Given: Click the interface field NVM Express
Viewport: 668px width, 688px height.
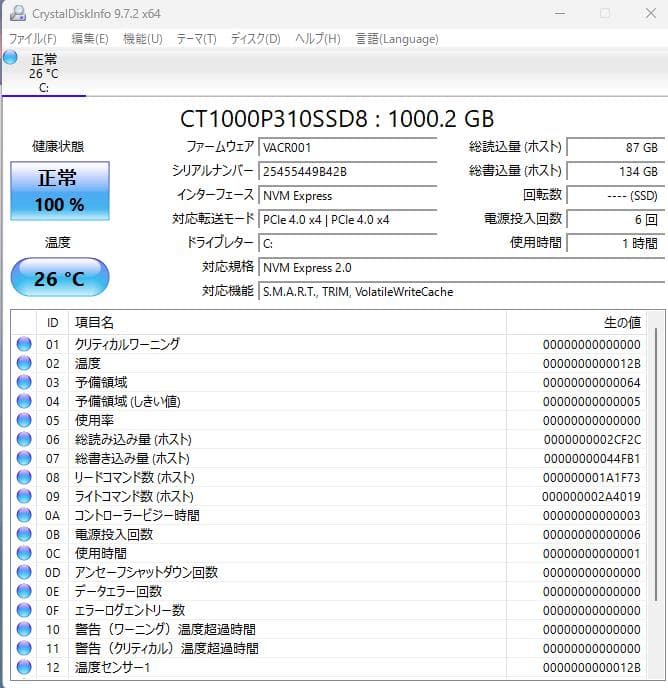Looking at the screenshot, I should tap(348, 196).
